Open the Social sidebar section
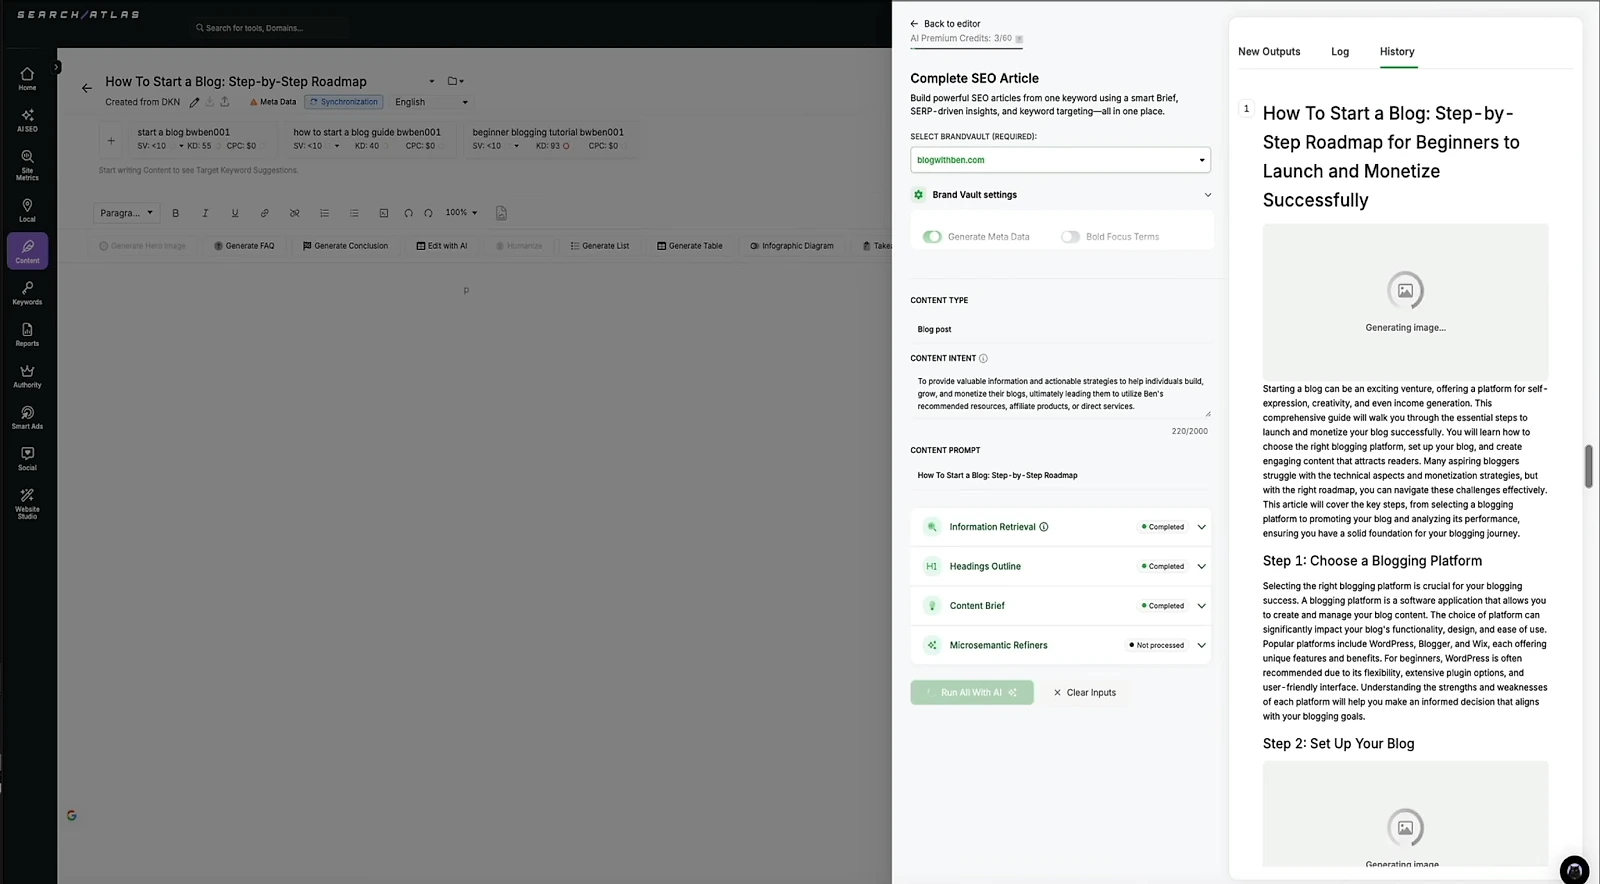1600x884 pixels. tap(27, 459)
